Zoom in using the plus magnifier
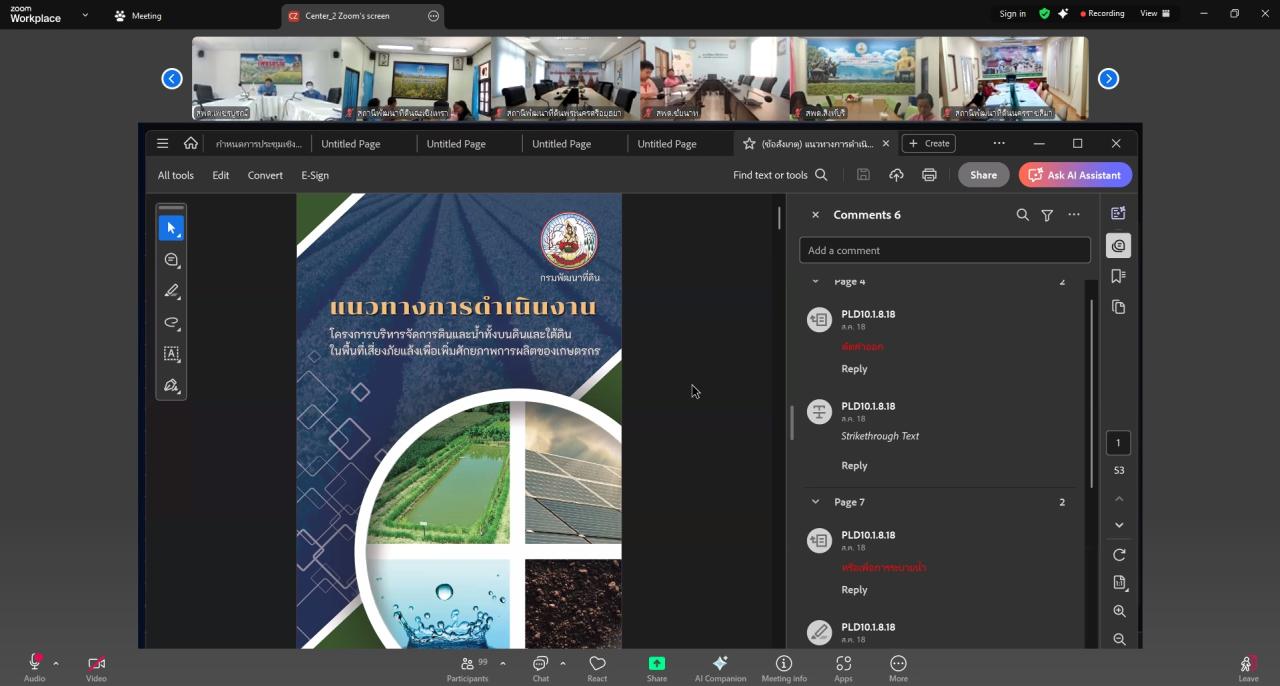 (x=1119, y=611)
